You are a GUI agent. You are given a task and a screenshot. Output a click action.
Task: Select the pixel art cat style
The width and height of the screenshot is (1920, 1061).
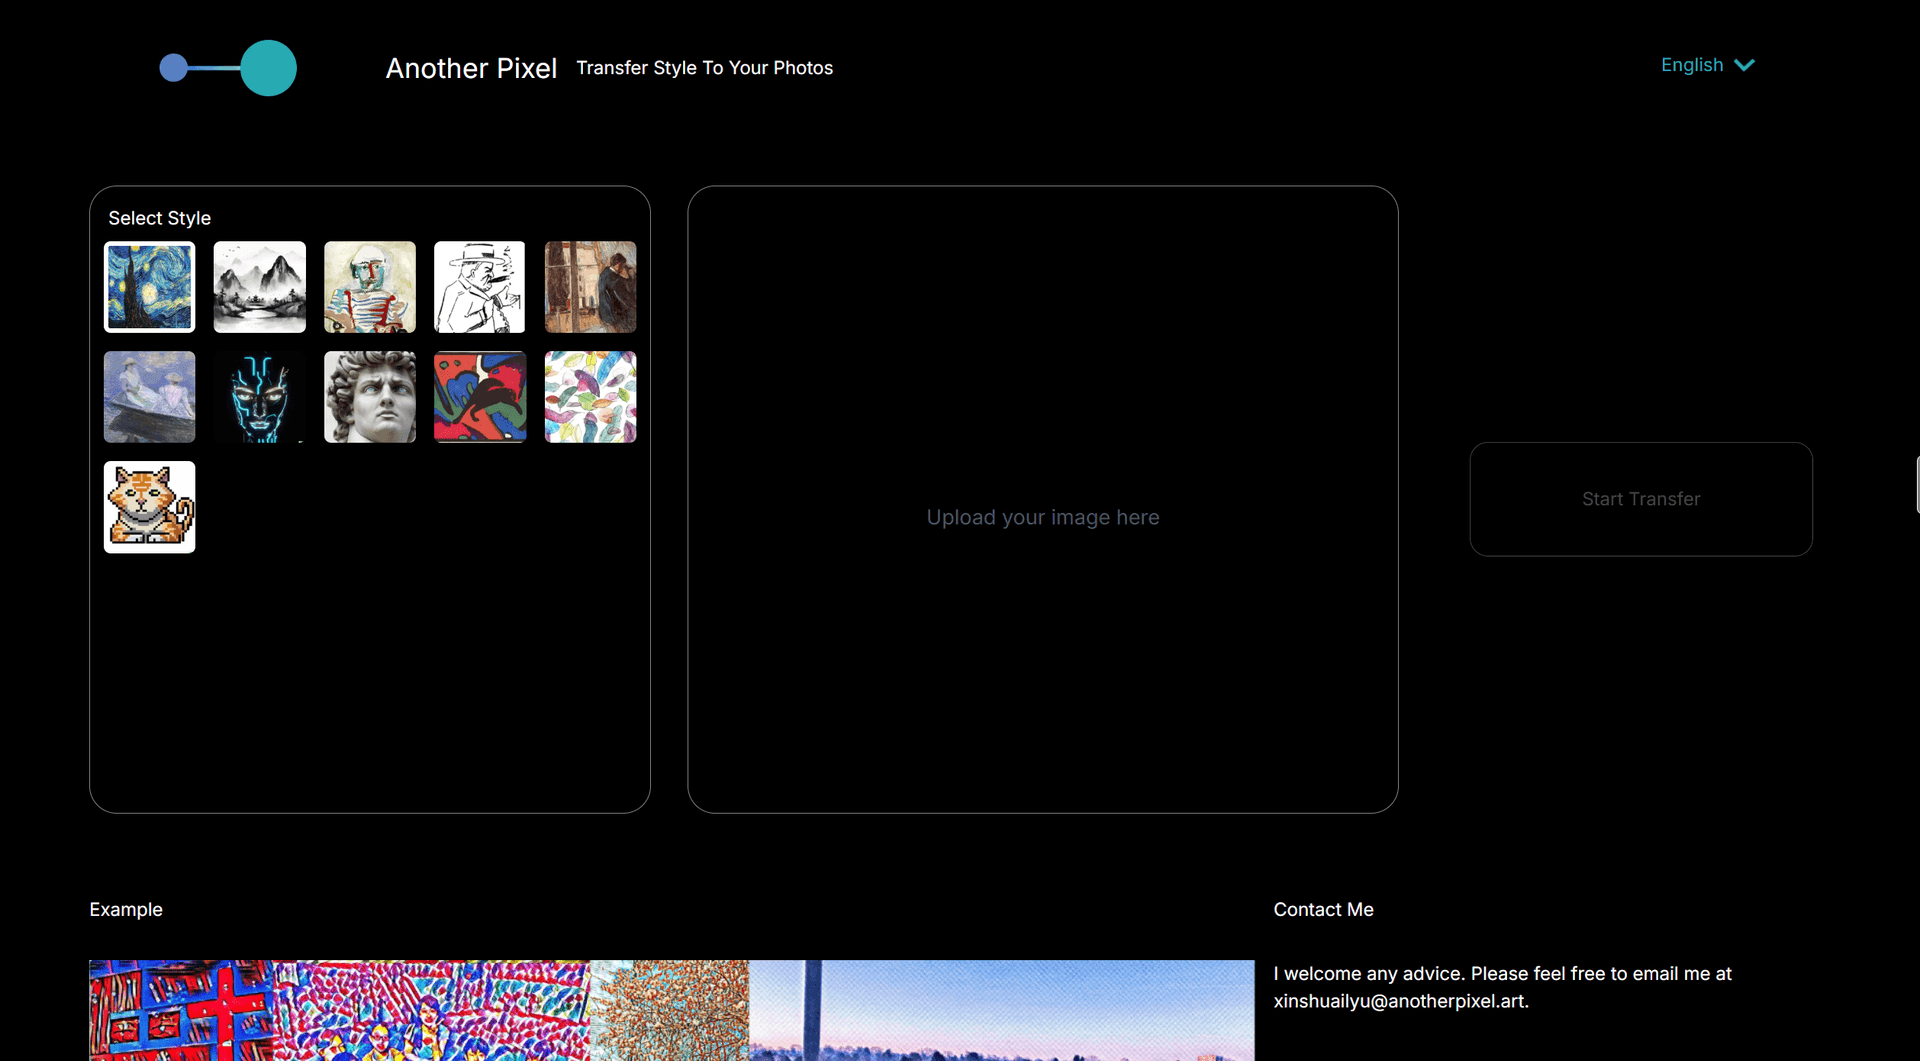(150, 507)
